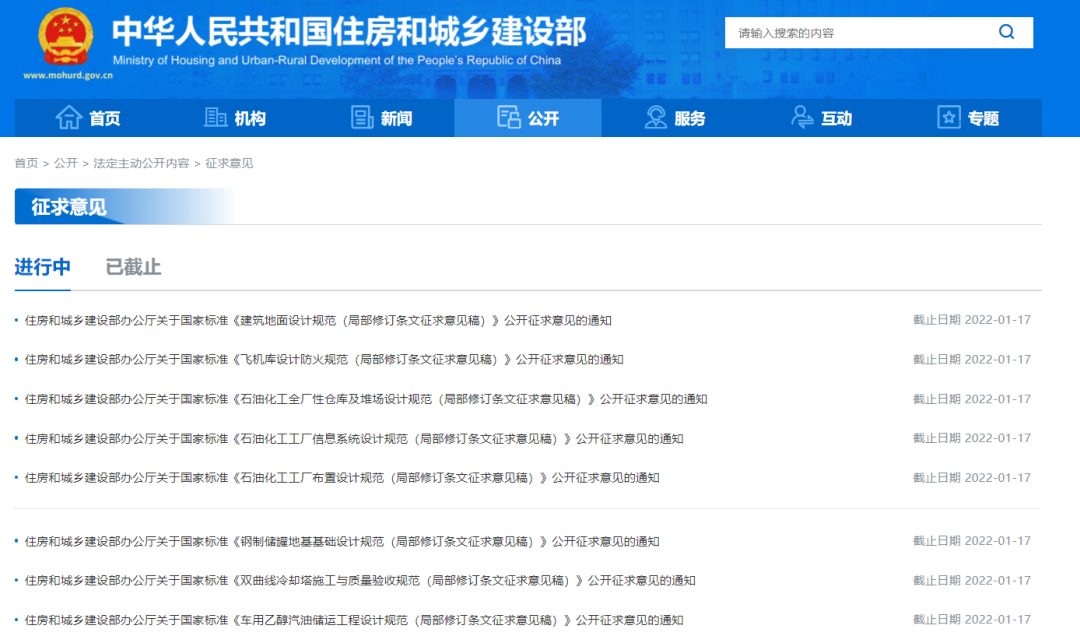This screenshot has height=636, width=1080.
Task: Open the 双曲线冷却塔施工与质量验收规范 notice
Action: coord(360,581)
